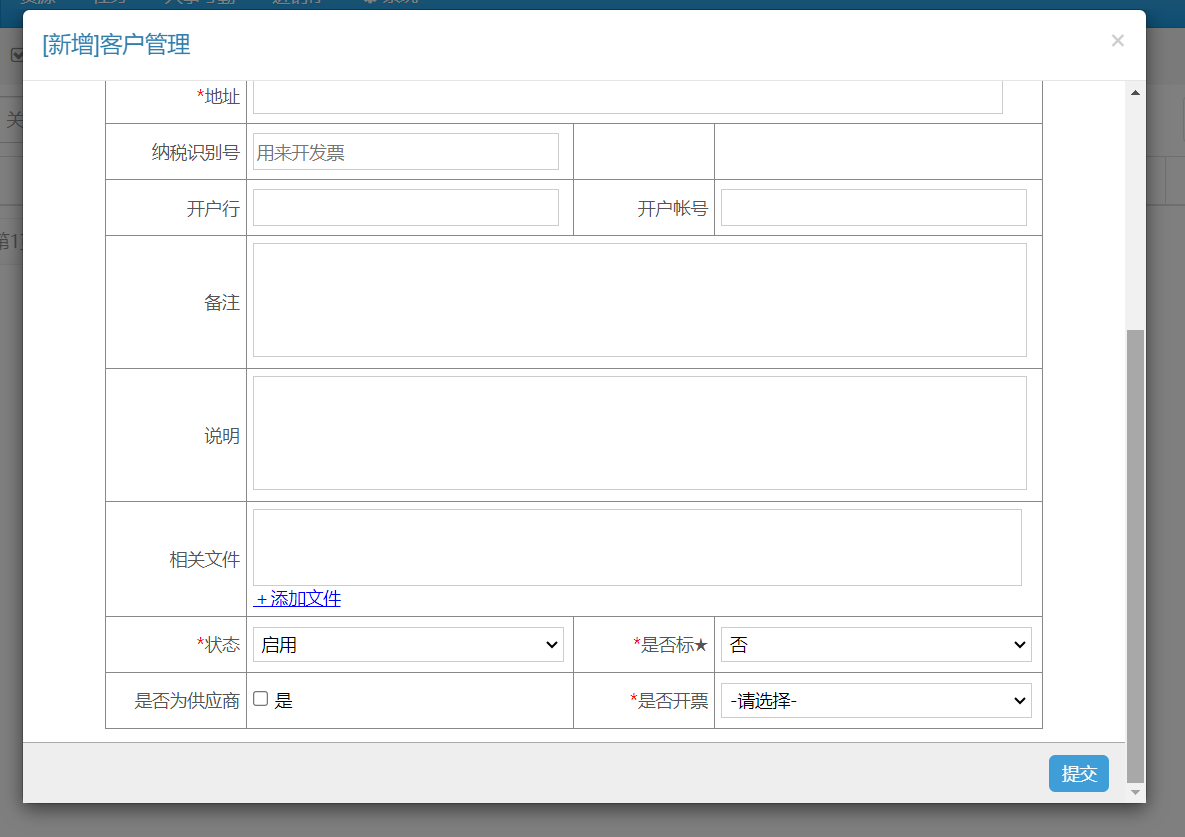Click the 地址 input field
The width and height of the screenshot is (1185, 837).
[627, 97]
